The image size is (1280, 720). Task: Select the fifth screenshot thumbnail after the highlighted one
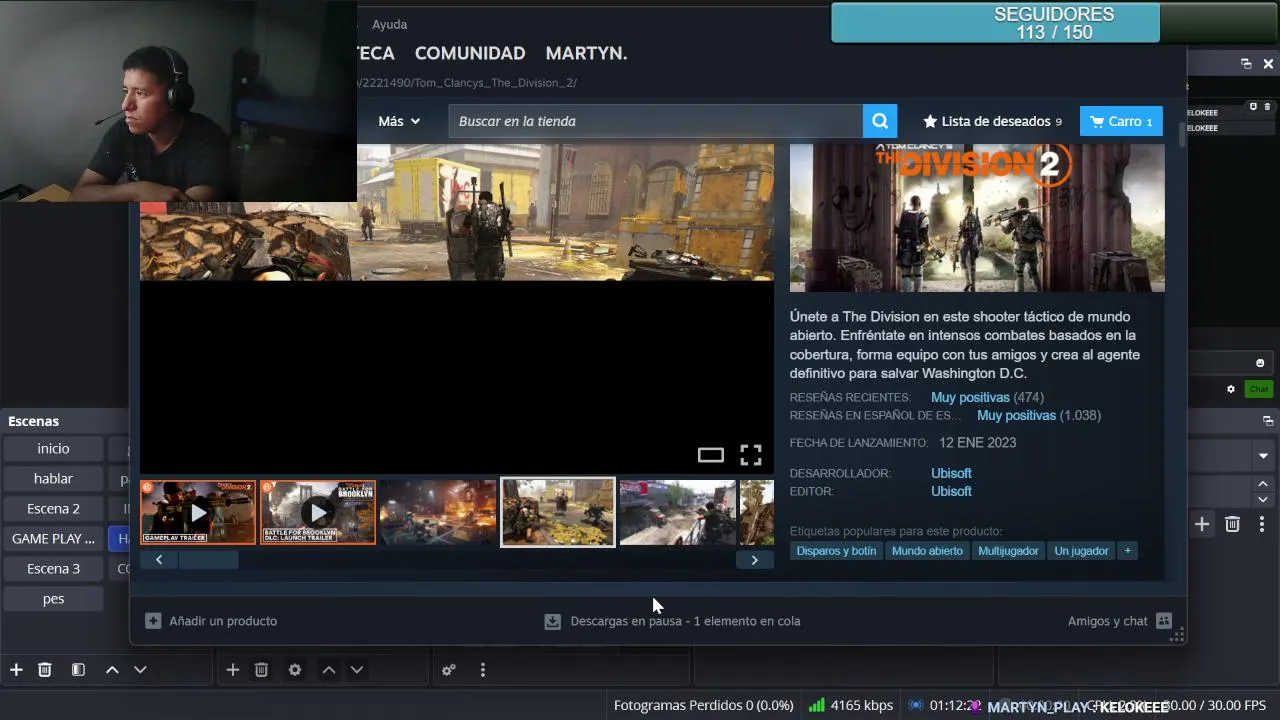[x=678, y=512]
